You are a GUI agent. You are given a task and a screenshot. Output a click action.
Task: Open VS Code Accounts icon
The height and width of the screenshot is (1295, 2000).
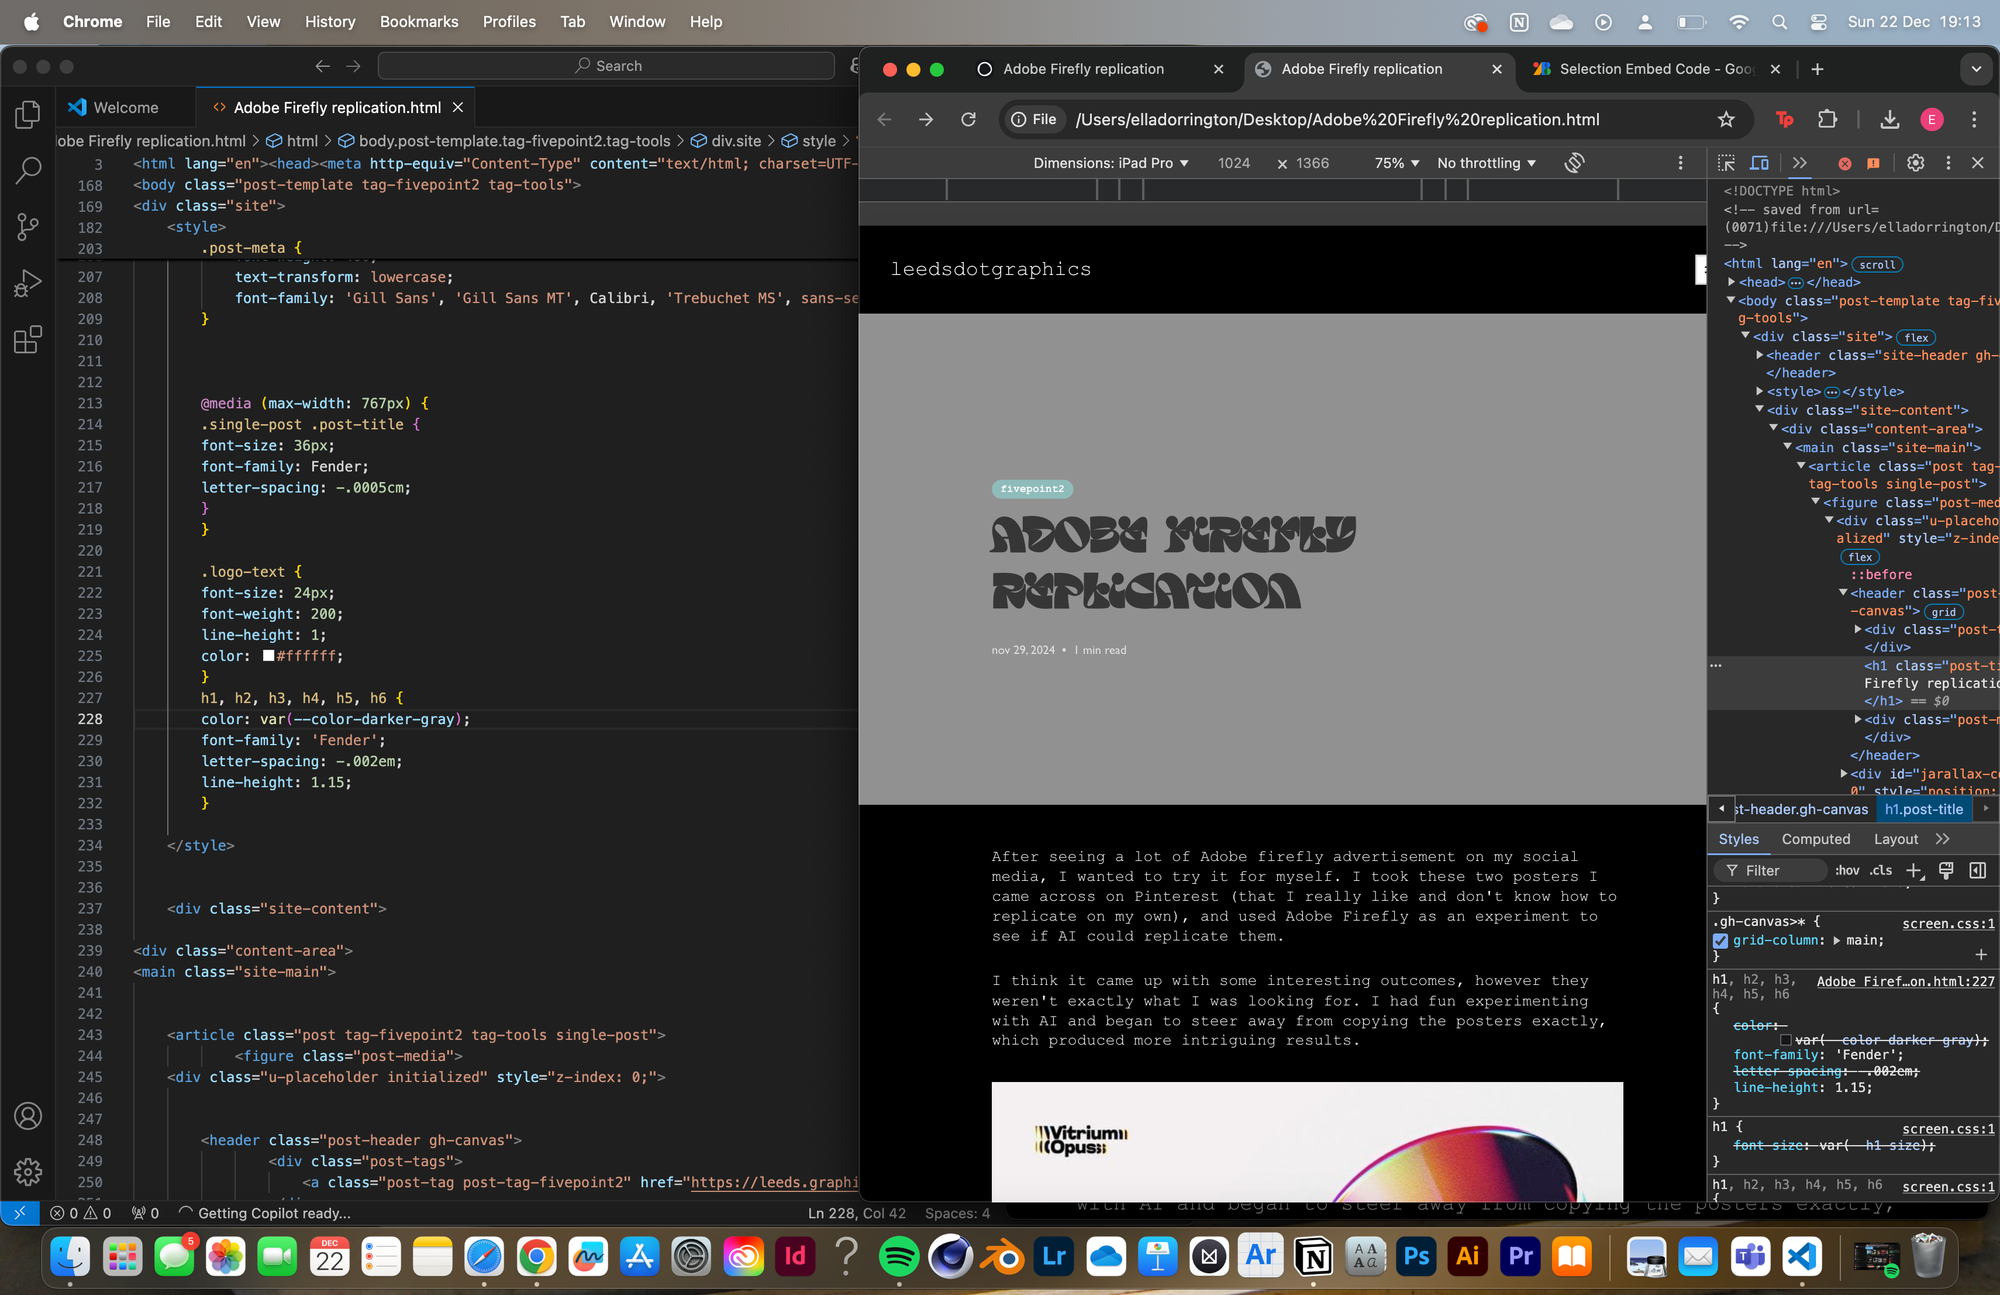(28, 1116)
